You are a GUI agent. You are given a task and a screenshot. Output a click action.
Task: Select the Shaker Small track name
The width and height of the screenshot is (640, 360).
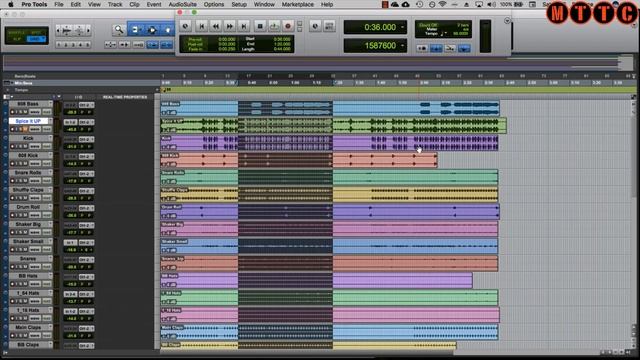coord(28,241)
